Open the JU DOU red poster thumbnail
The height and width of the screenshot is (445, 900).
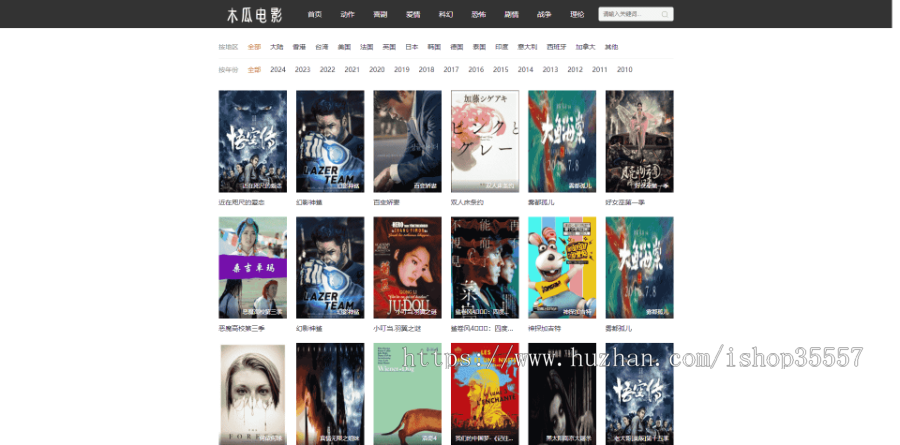(408, 268)
